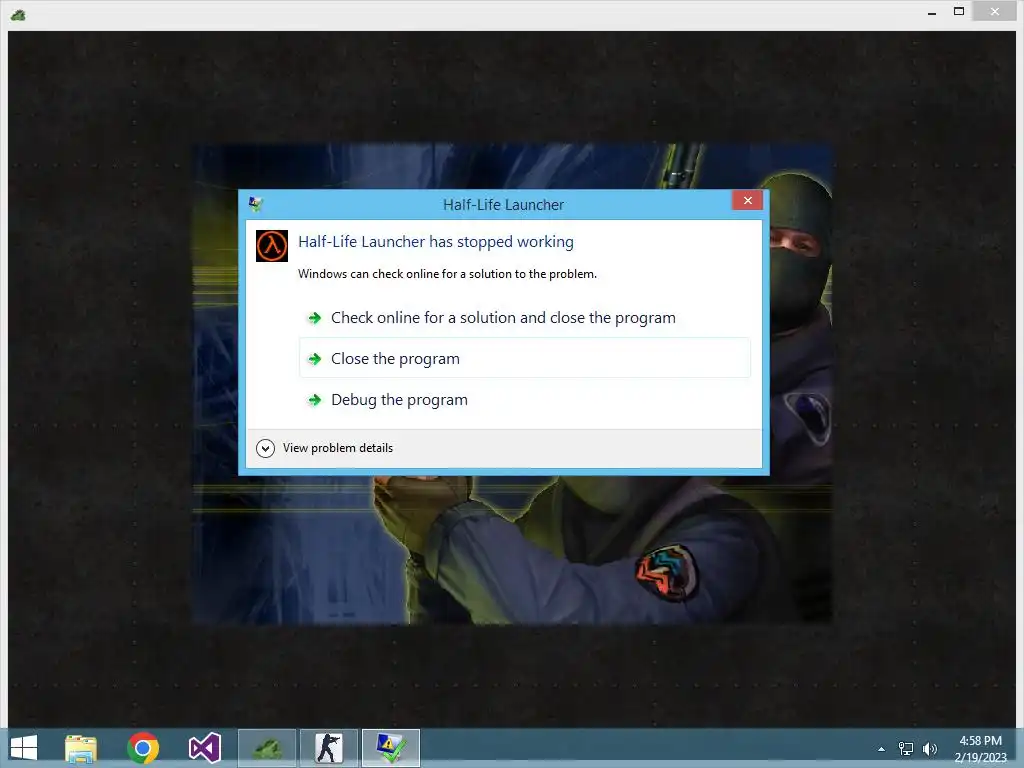Open Visual Studio from taskbar
Image resolution: width=1024 pixels, height=768 pixels.
click(205, 748)
